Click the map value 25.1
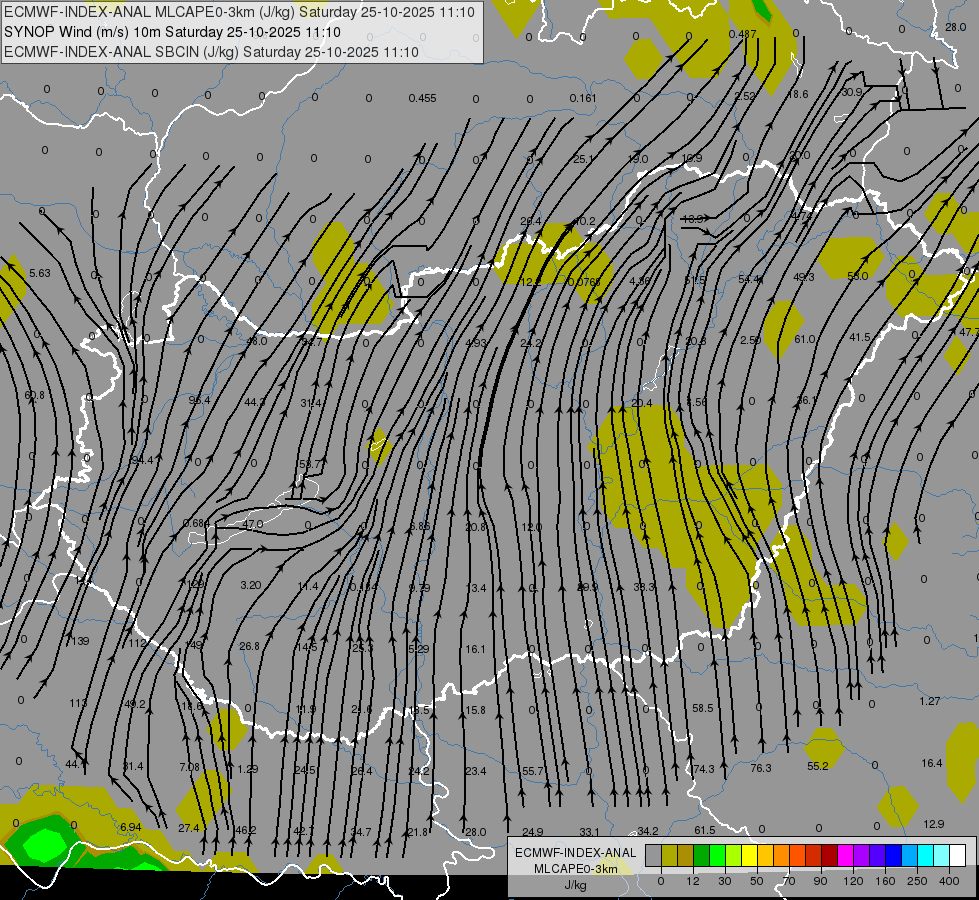 click(583, 159)
